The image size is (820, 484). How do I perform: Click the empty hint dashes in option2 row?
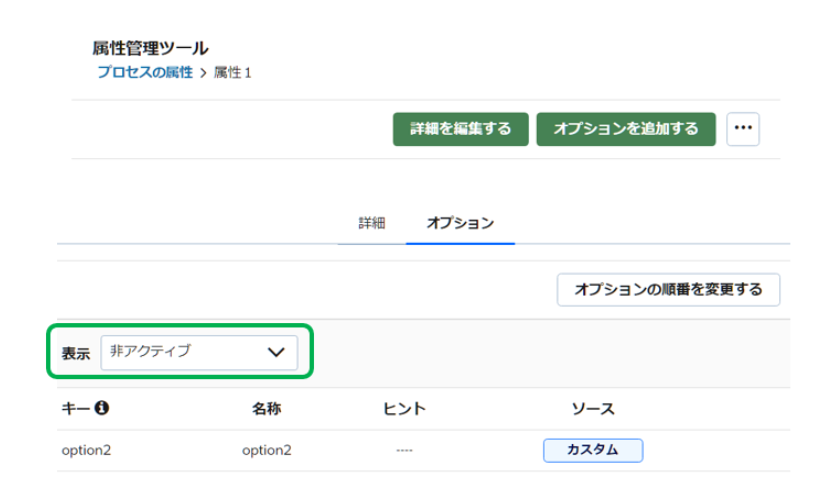(404, 450)
